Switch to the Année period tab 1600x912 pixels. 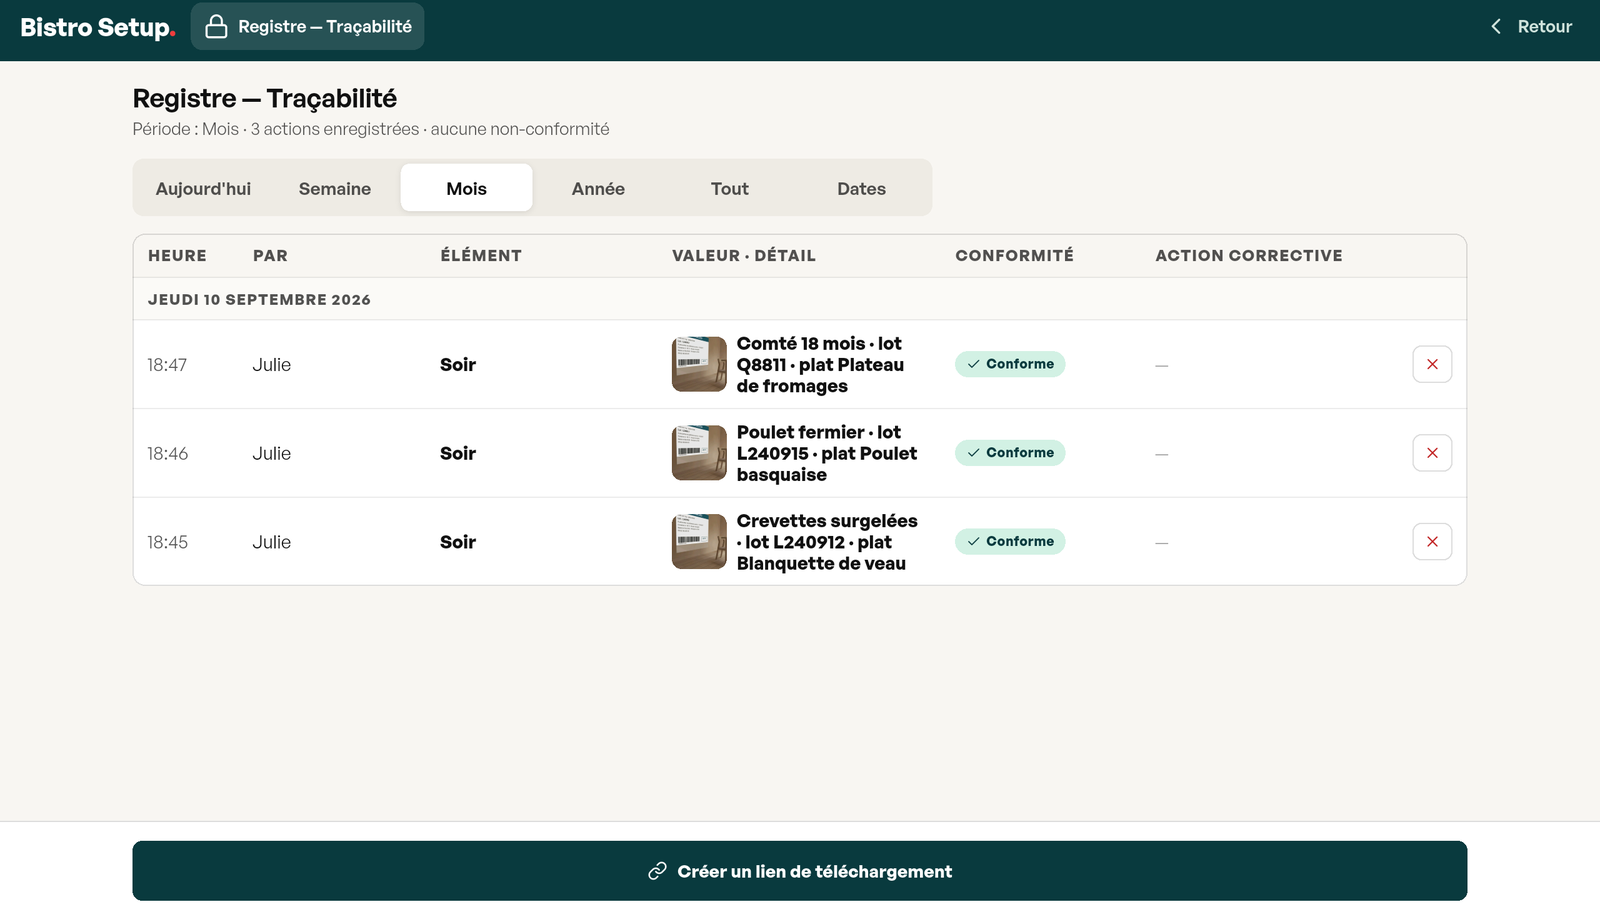598,188
